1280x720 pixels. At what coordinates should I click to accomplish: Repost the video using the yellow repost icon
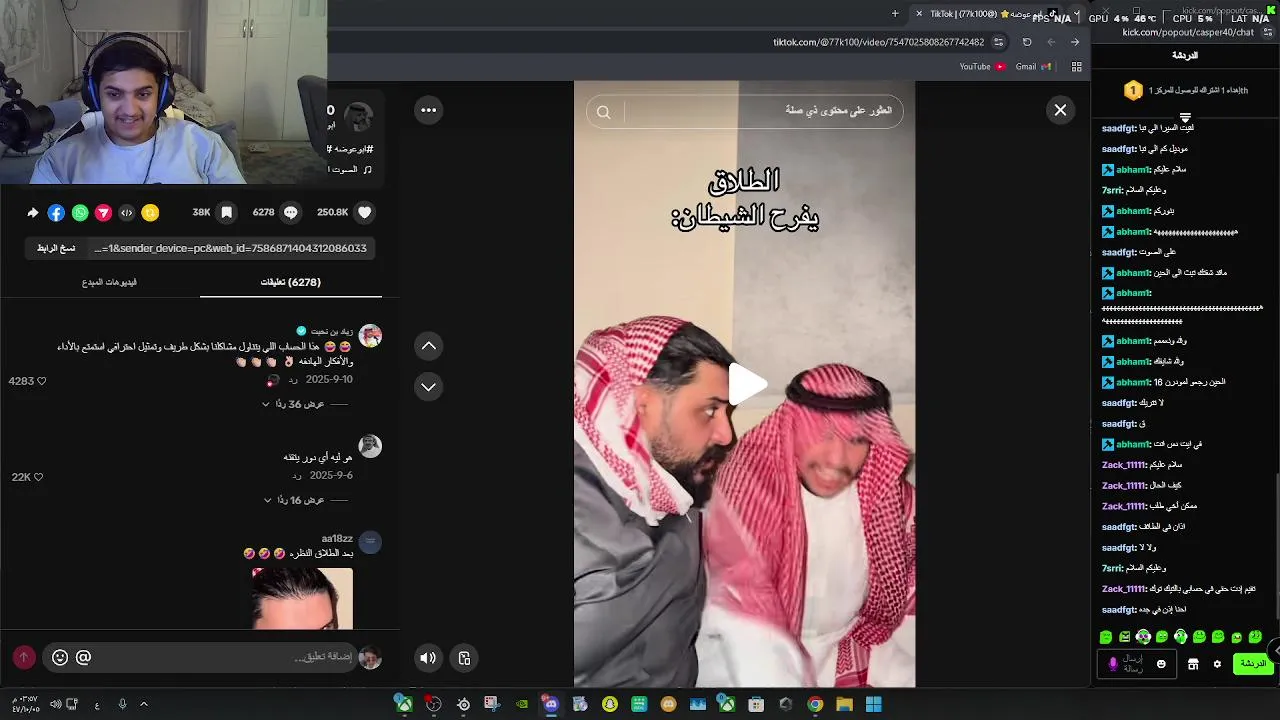coord(150,212)
